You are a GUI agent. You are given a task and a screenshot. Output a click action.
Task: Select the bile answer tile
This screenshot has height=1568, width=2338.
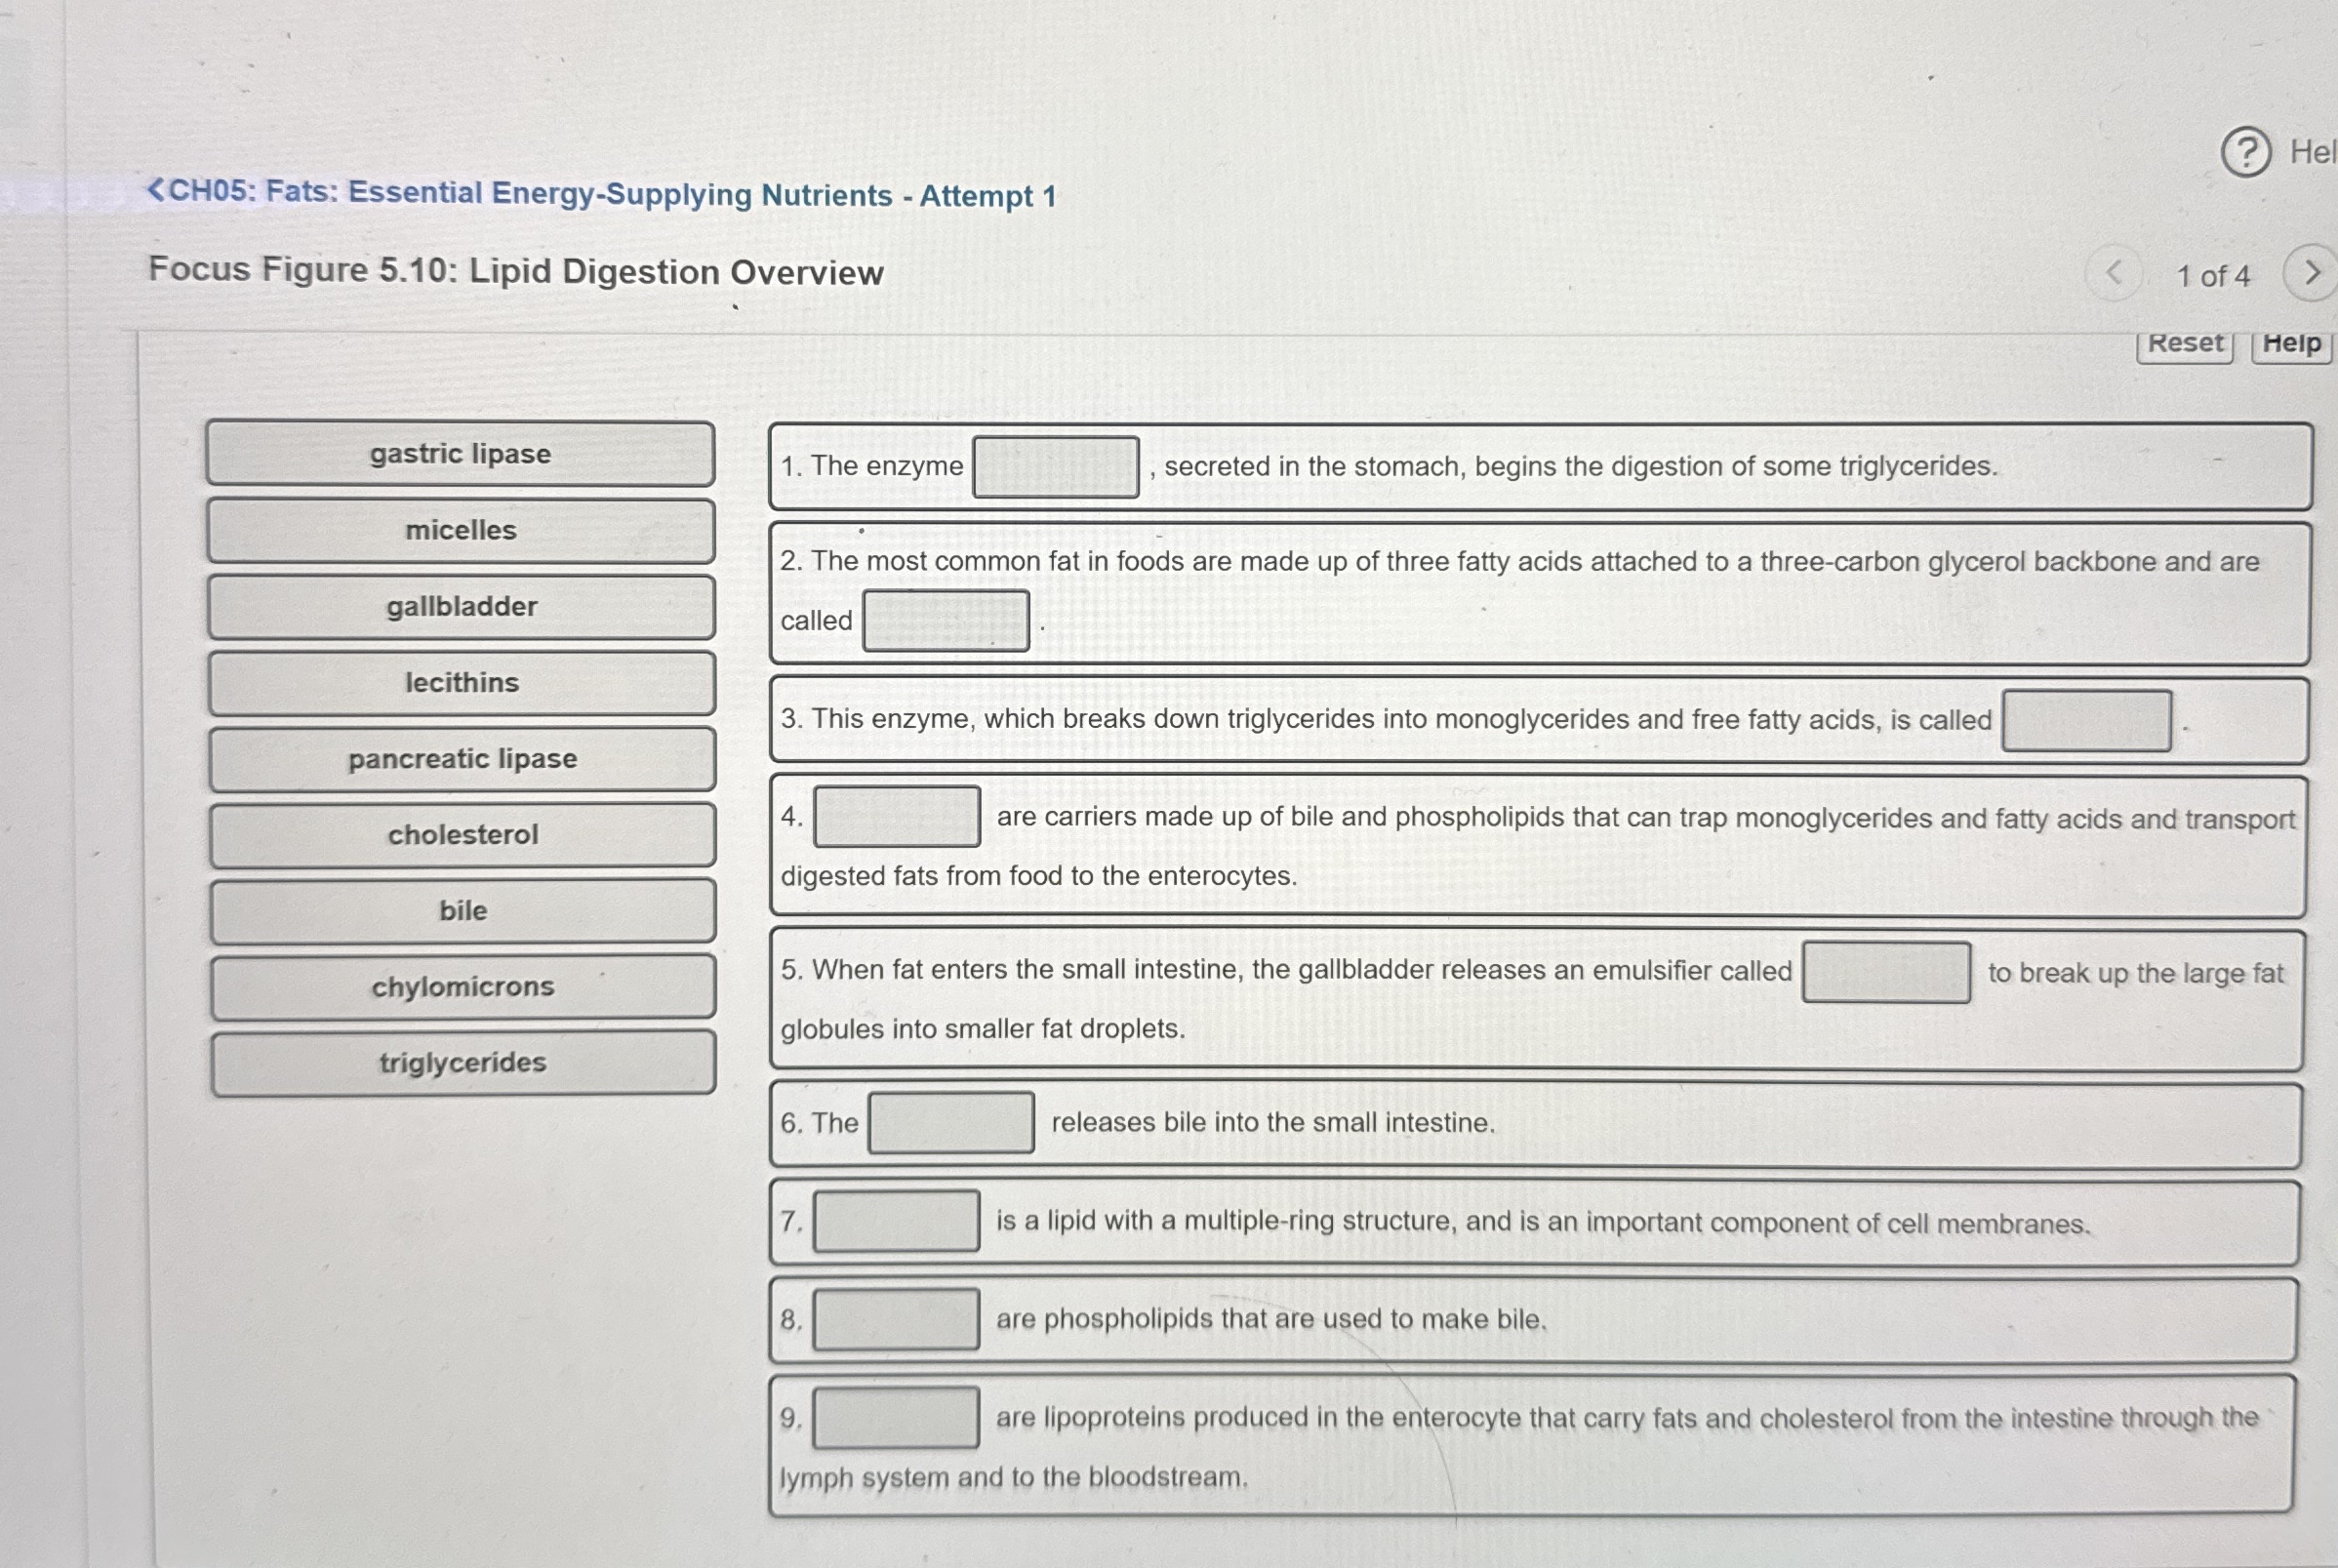[x=463, y=911]
